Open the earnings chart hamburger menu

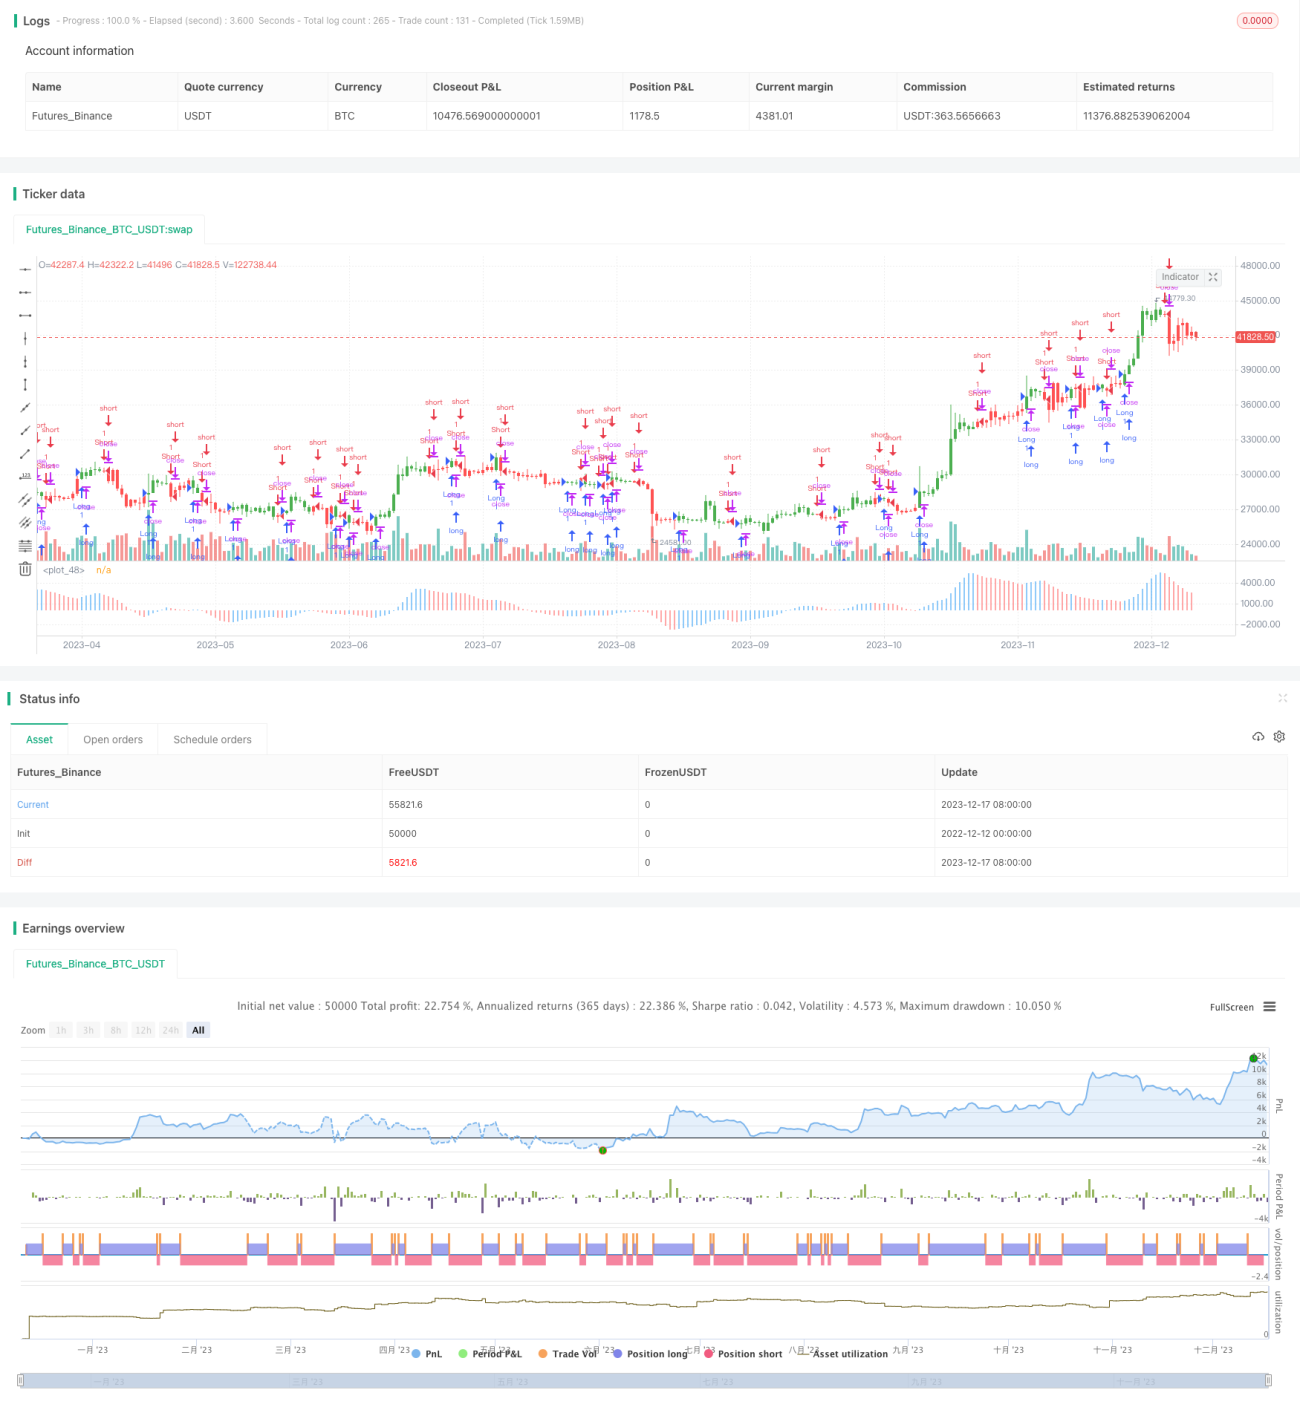tap(1269, 1007)
